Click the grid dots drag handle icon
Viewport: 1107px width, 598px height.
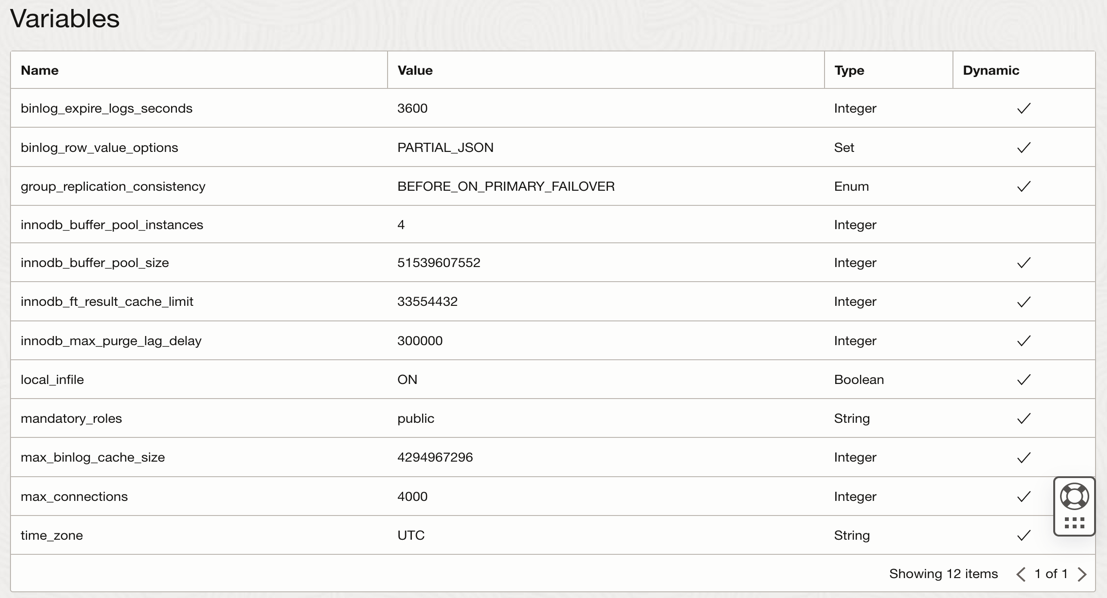pos(1074,522)
